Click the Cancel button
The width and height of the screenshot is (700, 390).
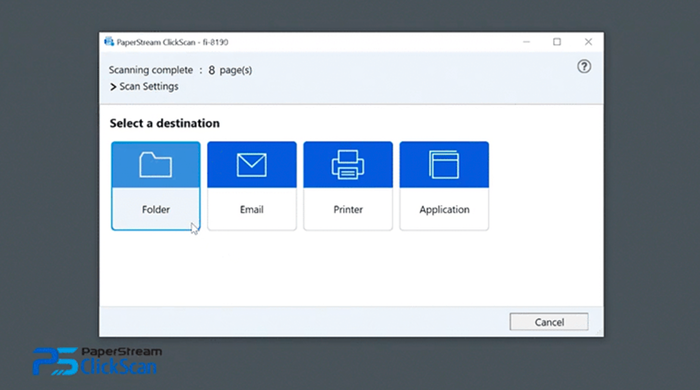(549, 322)
